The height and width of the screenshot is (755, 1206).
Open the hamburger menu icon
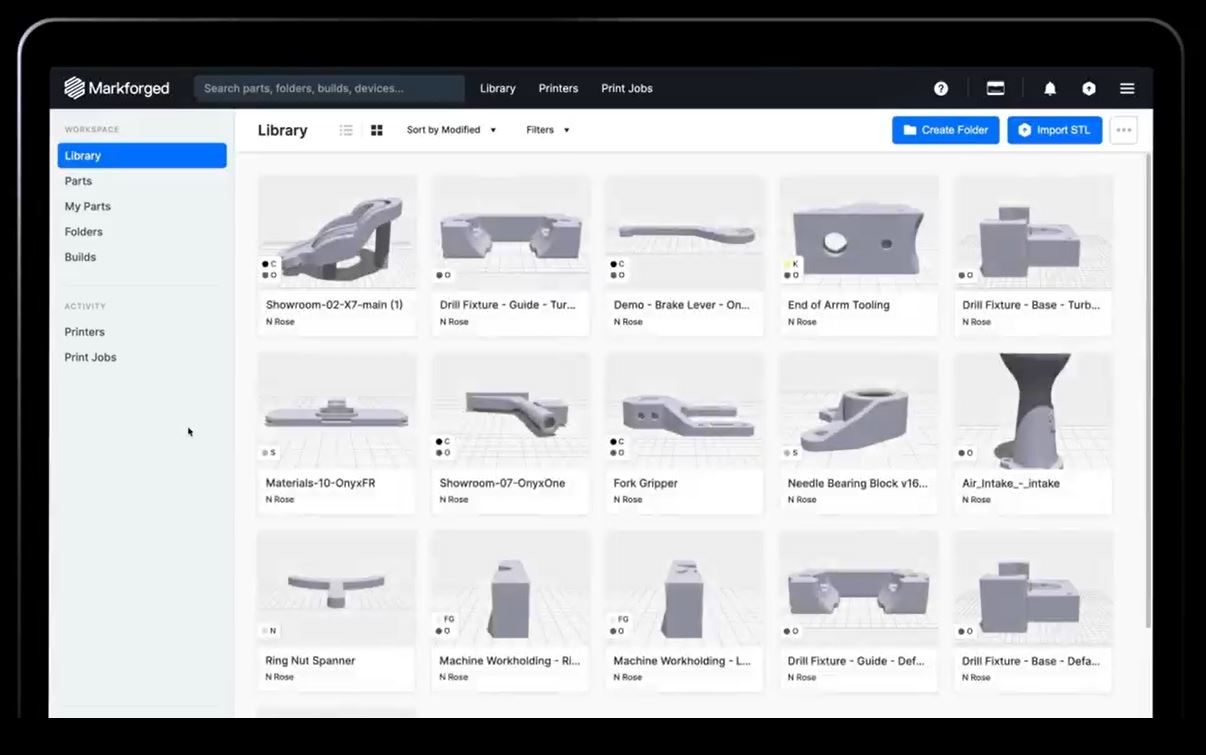[x=1127, y=88]
